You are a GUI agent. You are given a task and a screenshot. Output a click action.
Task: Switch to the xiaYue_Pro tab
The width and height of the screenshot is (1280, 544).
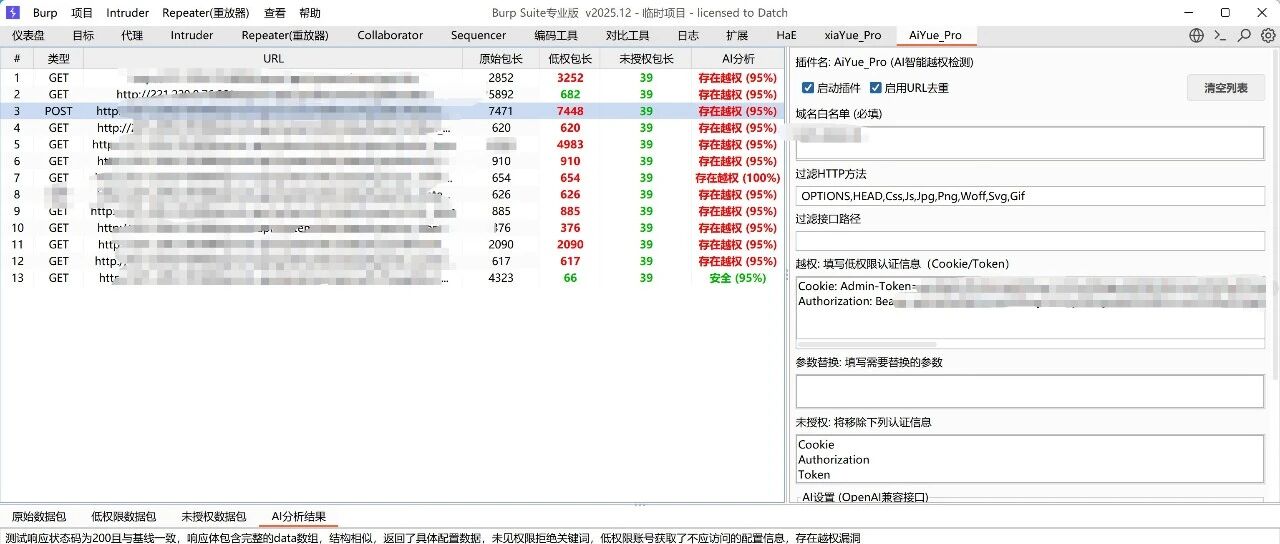coord(853,35)
